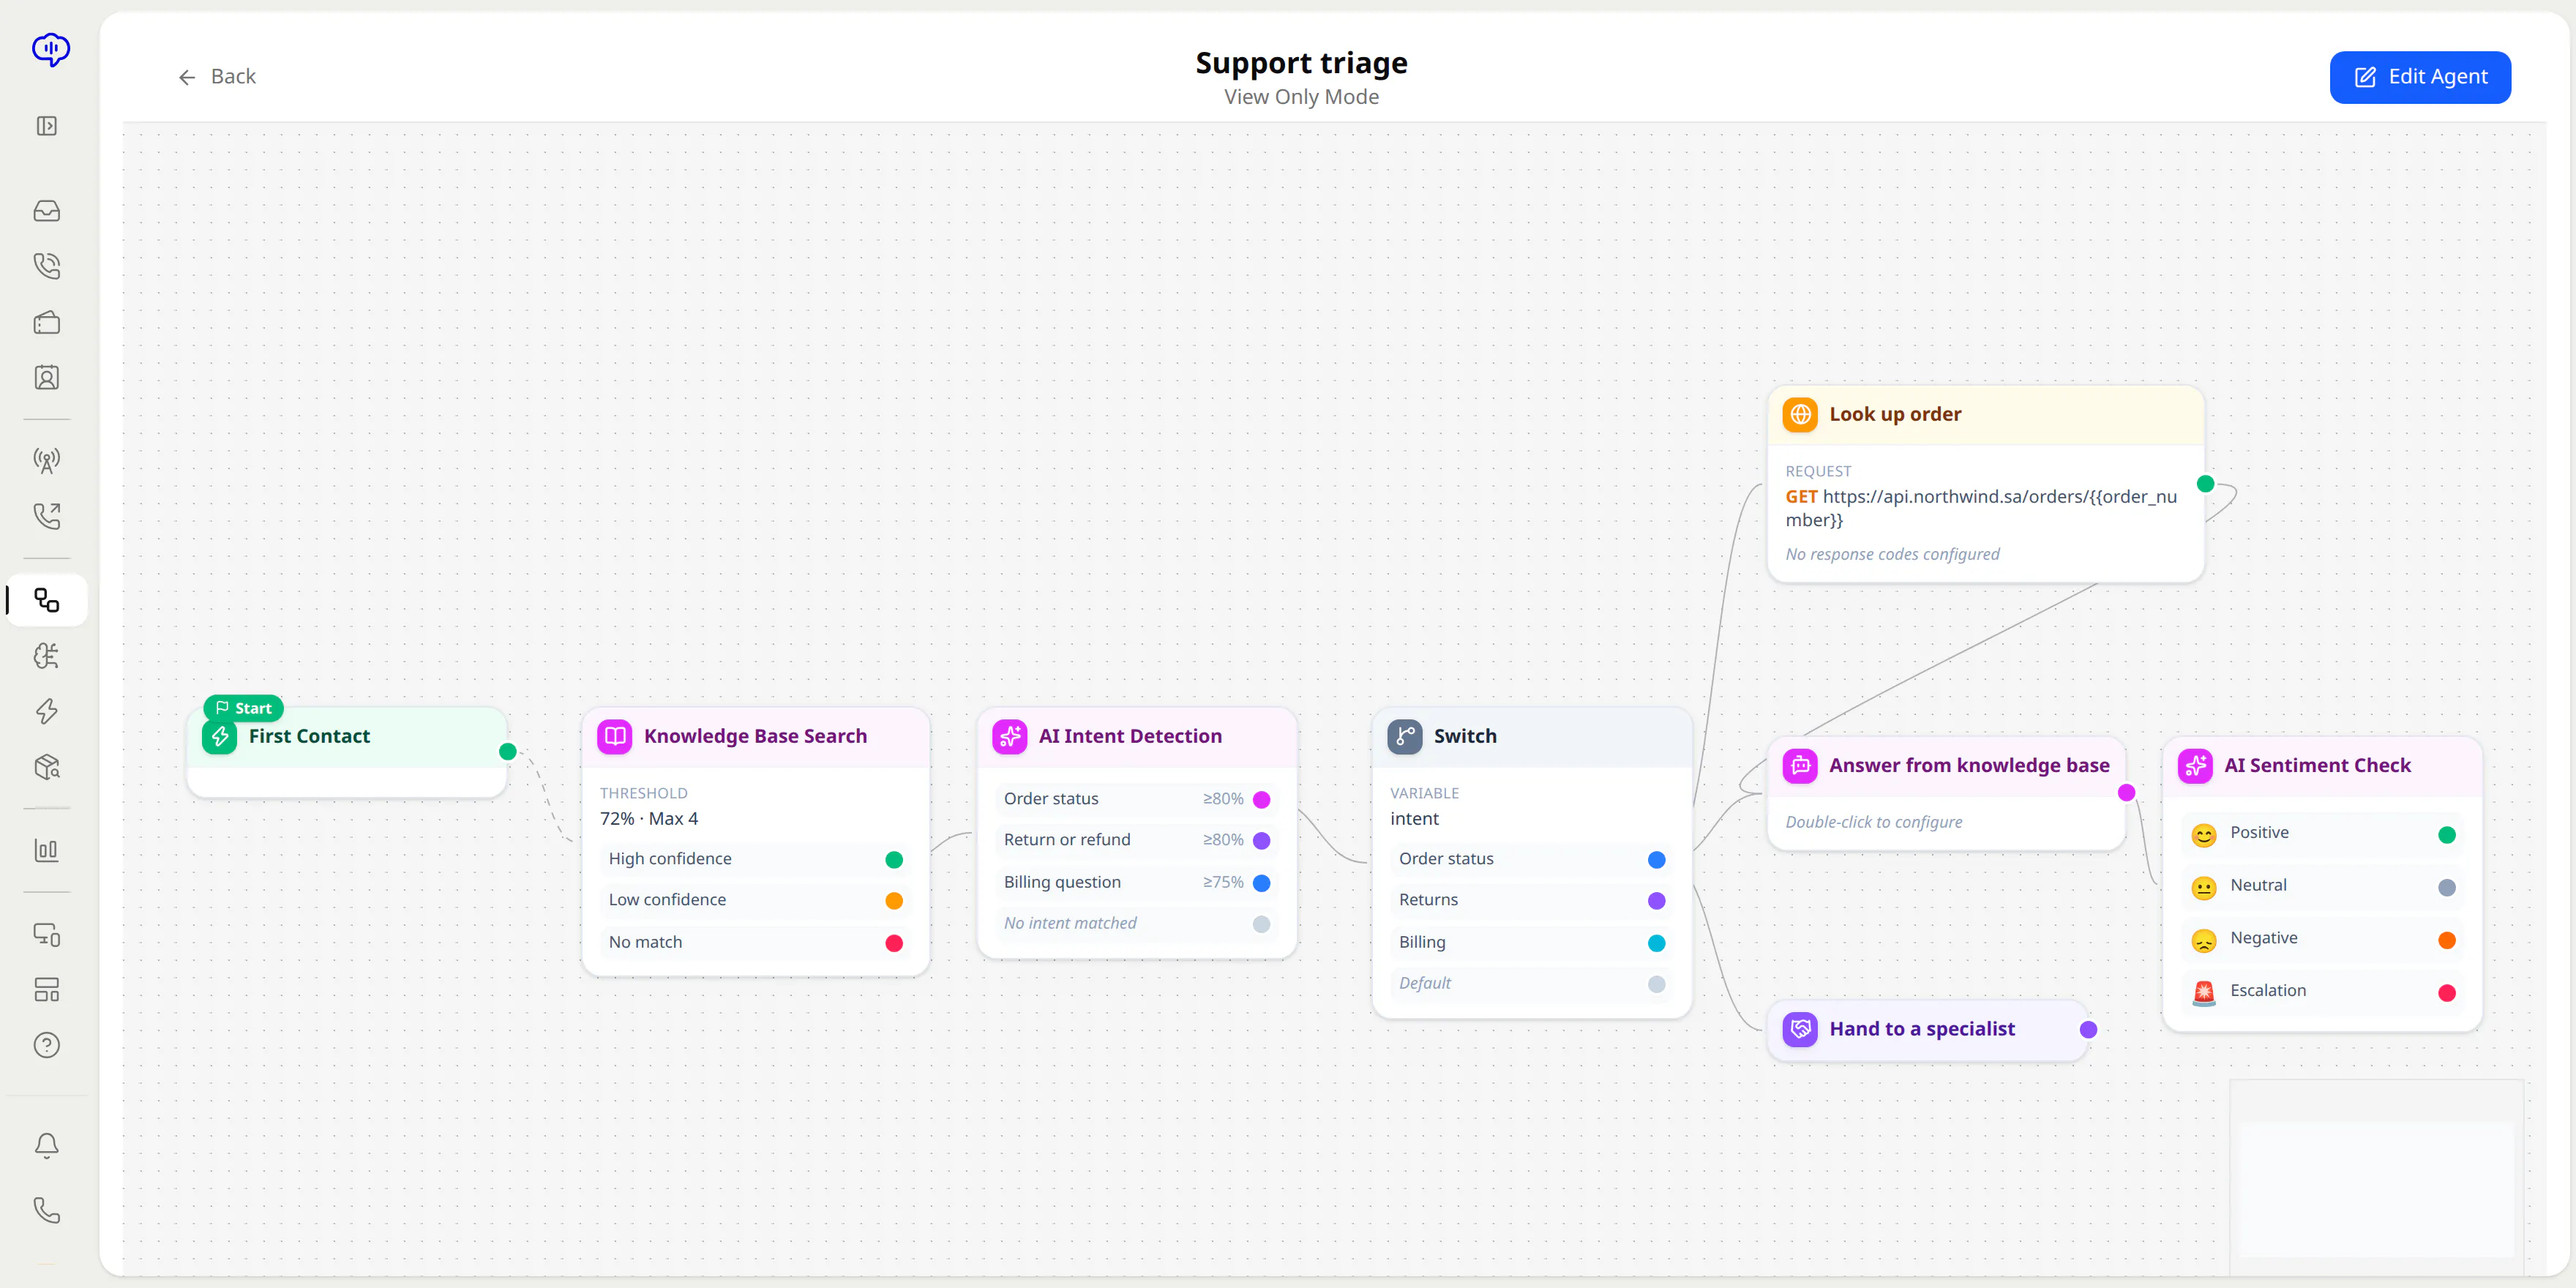This screenshot has width=2576, height=1288.
Task: Click the Negative sentiment row
Action: point(2321,939)
